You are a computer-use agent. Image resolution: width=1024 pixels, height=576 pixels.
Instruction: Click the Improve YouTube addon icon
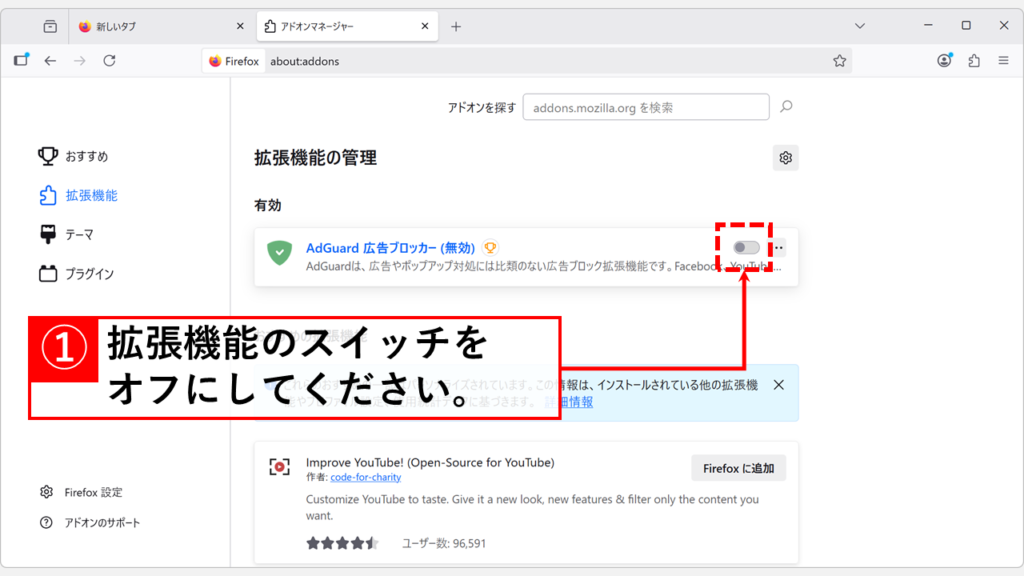click(x=280, y=466)
